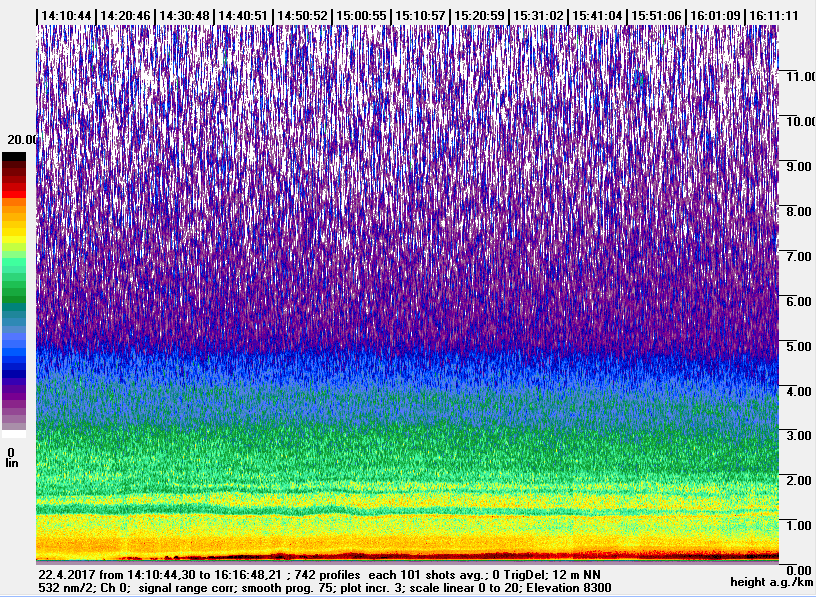Click the 14:10:44 time label

point(66,16)
